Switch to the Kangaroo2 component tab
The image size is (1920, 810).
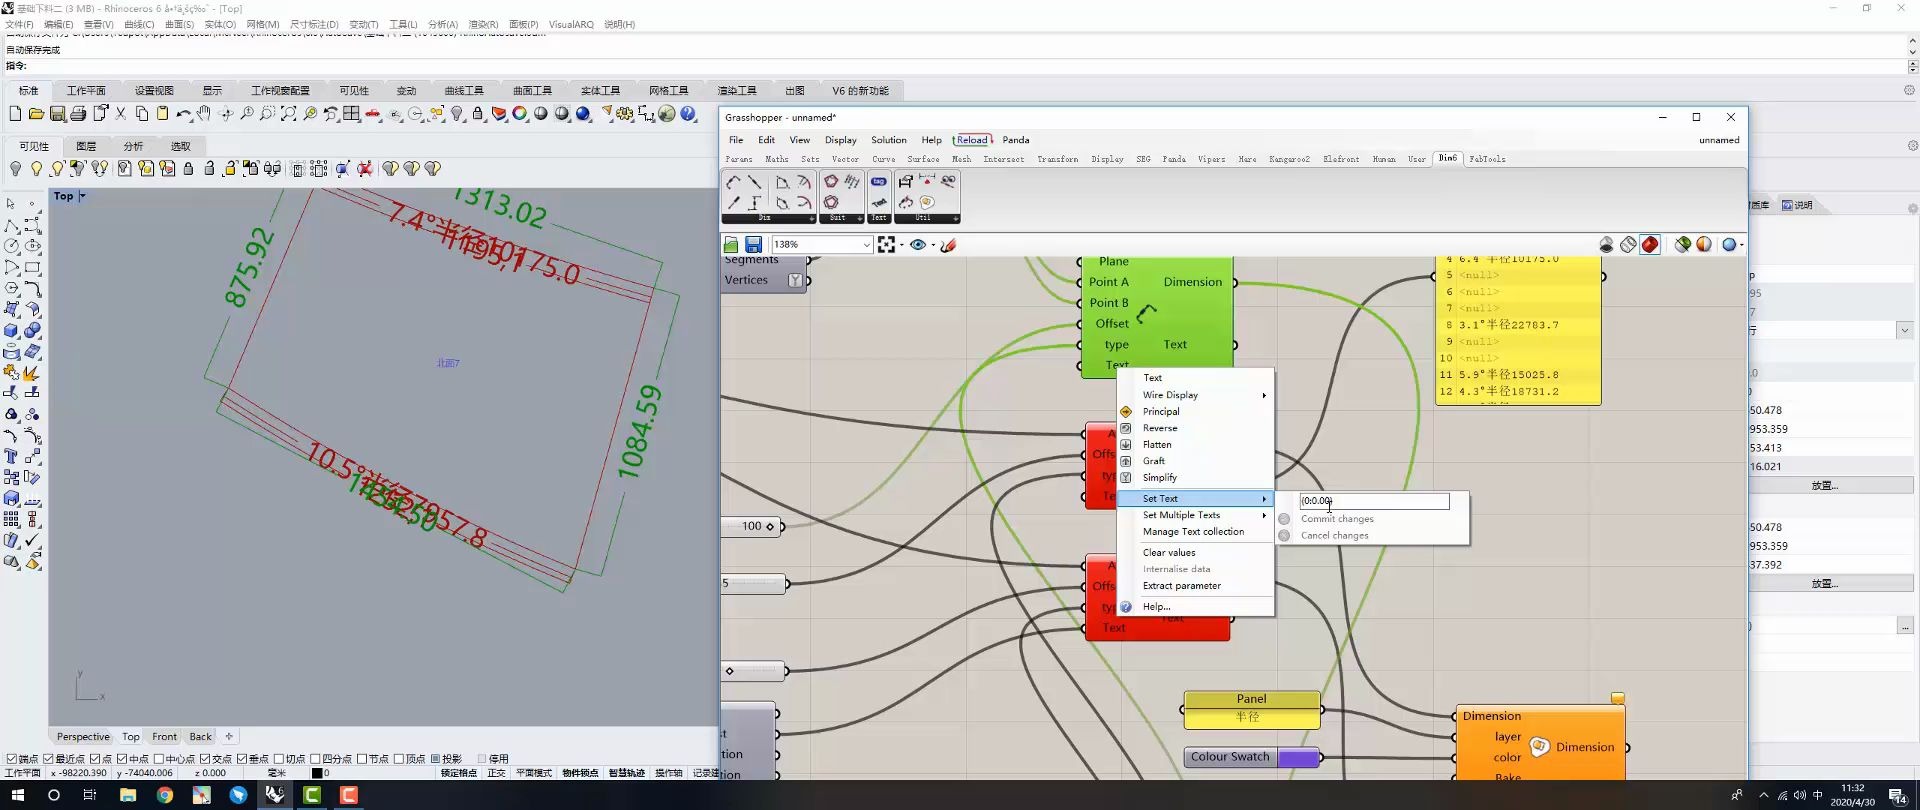coord(1289,159)
